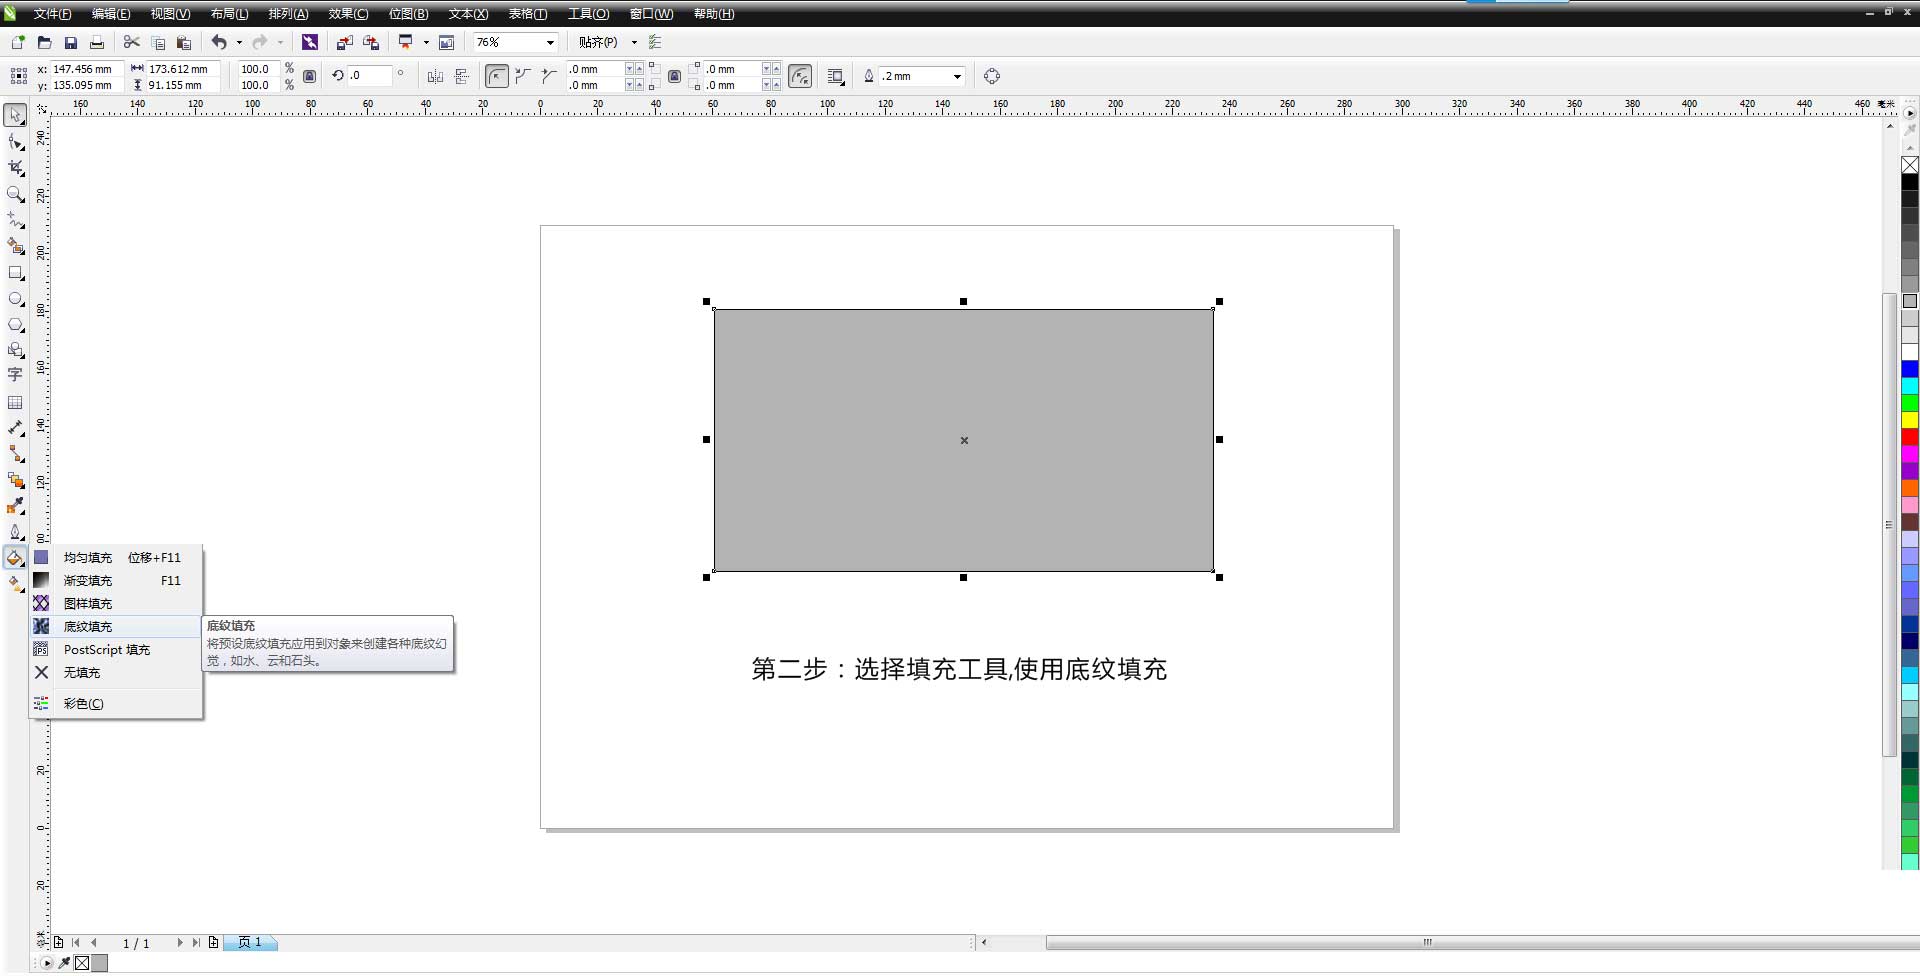This screenshot has width=1920, height=976.
Task: Select the Interactive fill tool
Action: [x=16, y=584]
